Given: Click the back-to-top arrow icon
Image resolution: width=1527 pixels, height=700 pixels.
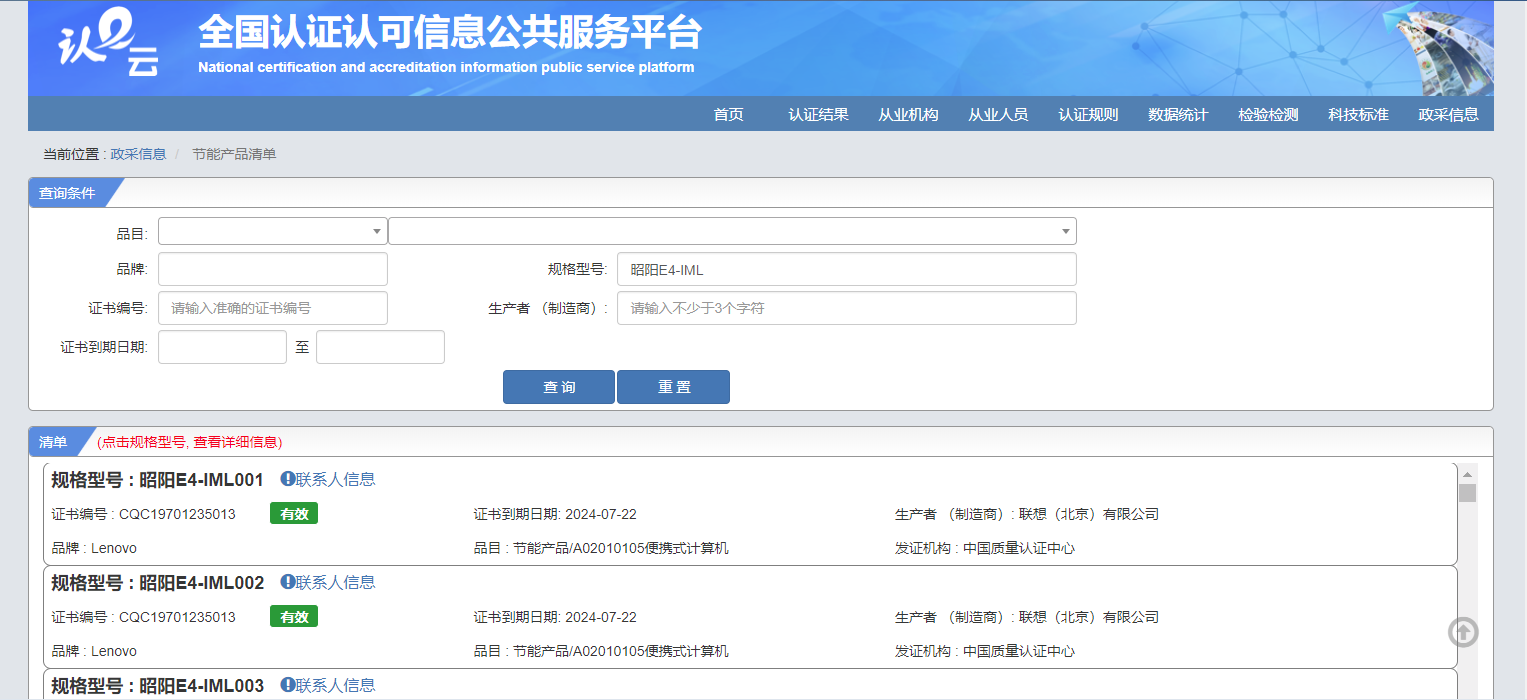Looking at the screenshot, I should point(1463,632).
